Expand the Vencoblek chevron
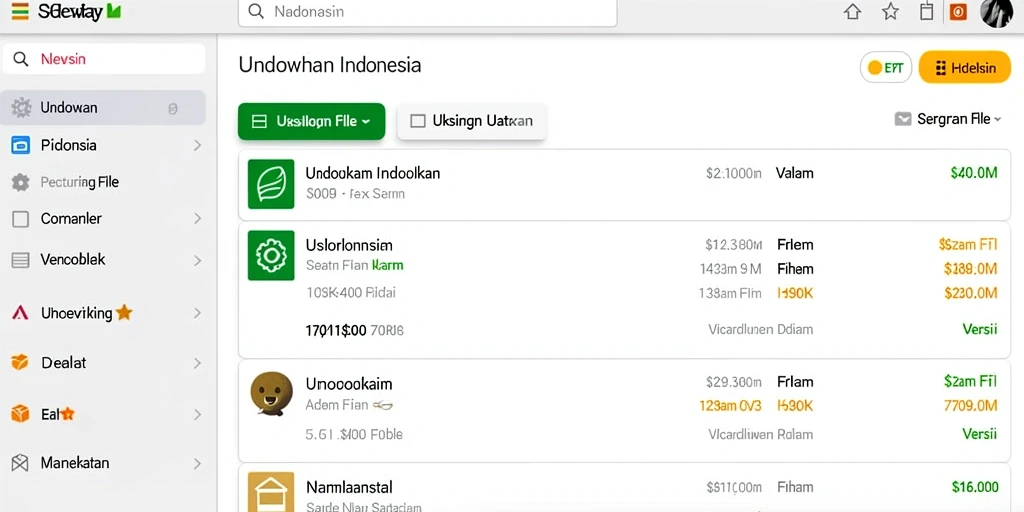This screenshot has width=1024, height=512. click(197, 261)
